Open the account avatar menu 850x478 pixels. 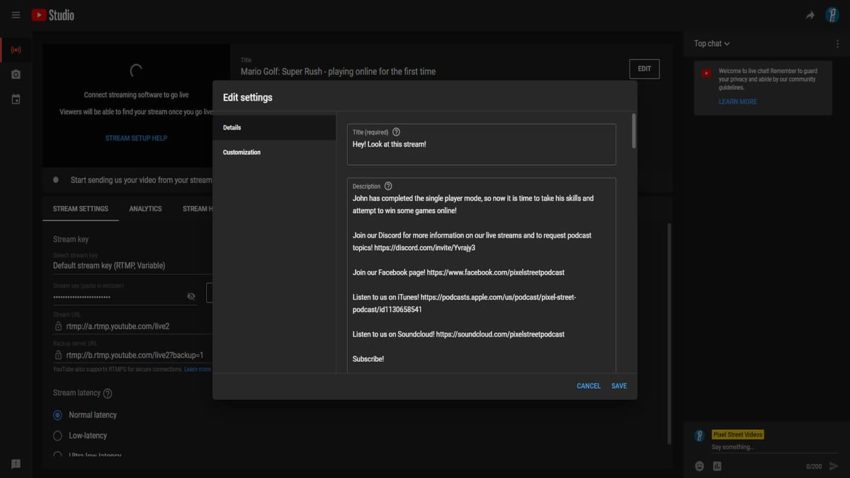coord(832,15)
